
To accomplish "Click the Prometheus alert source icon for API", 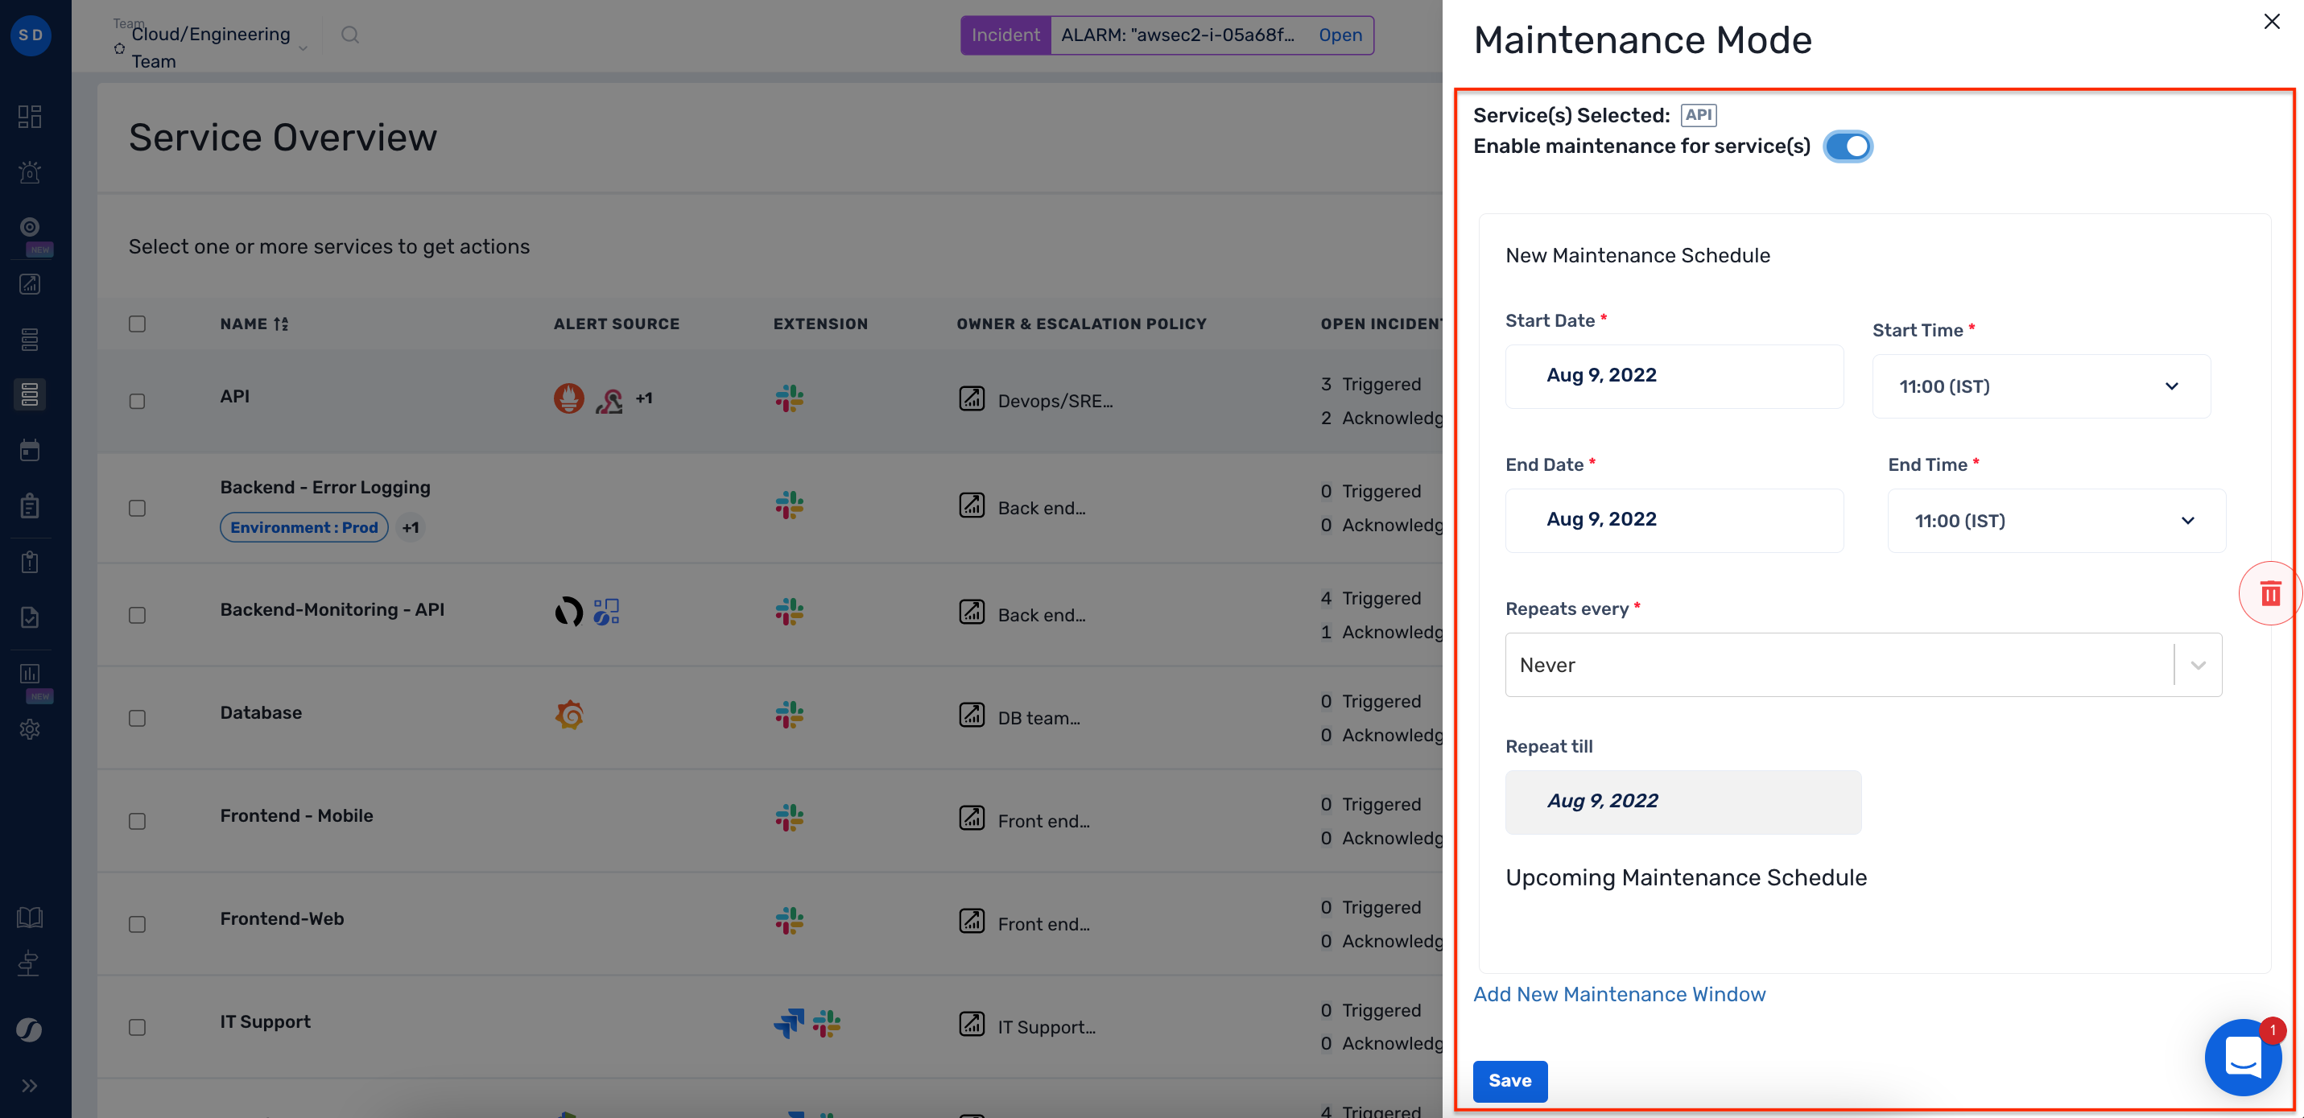I will (569, 398).
